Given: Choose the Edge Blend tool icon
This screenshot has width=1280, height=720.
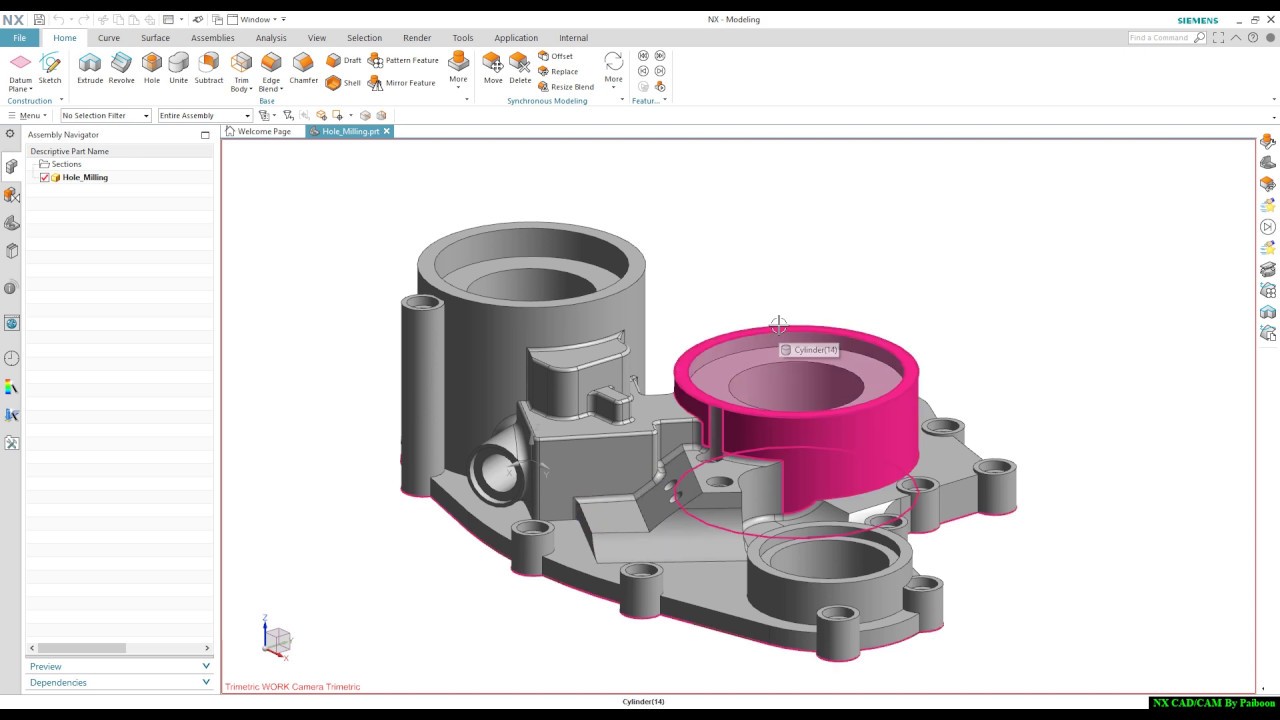Looking at the screenshot, I should coord(271,63).
